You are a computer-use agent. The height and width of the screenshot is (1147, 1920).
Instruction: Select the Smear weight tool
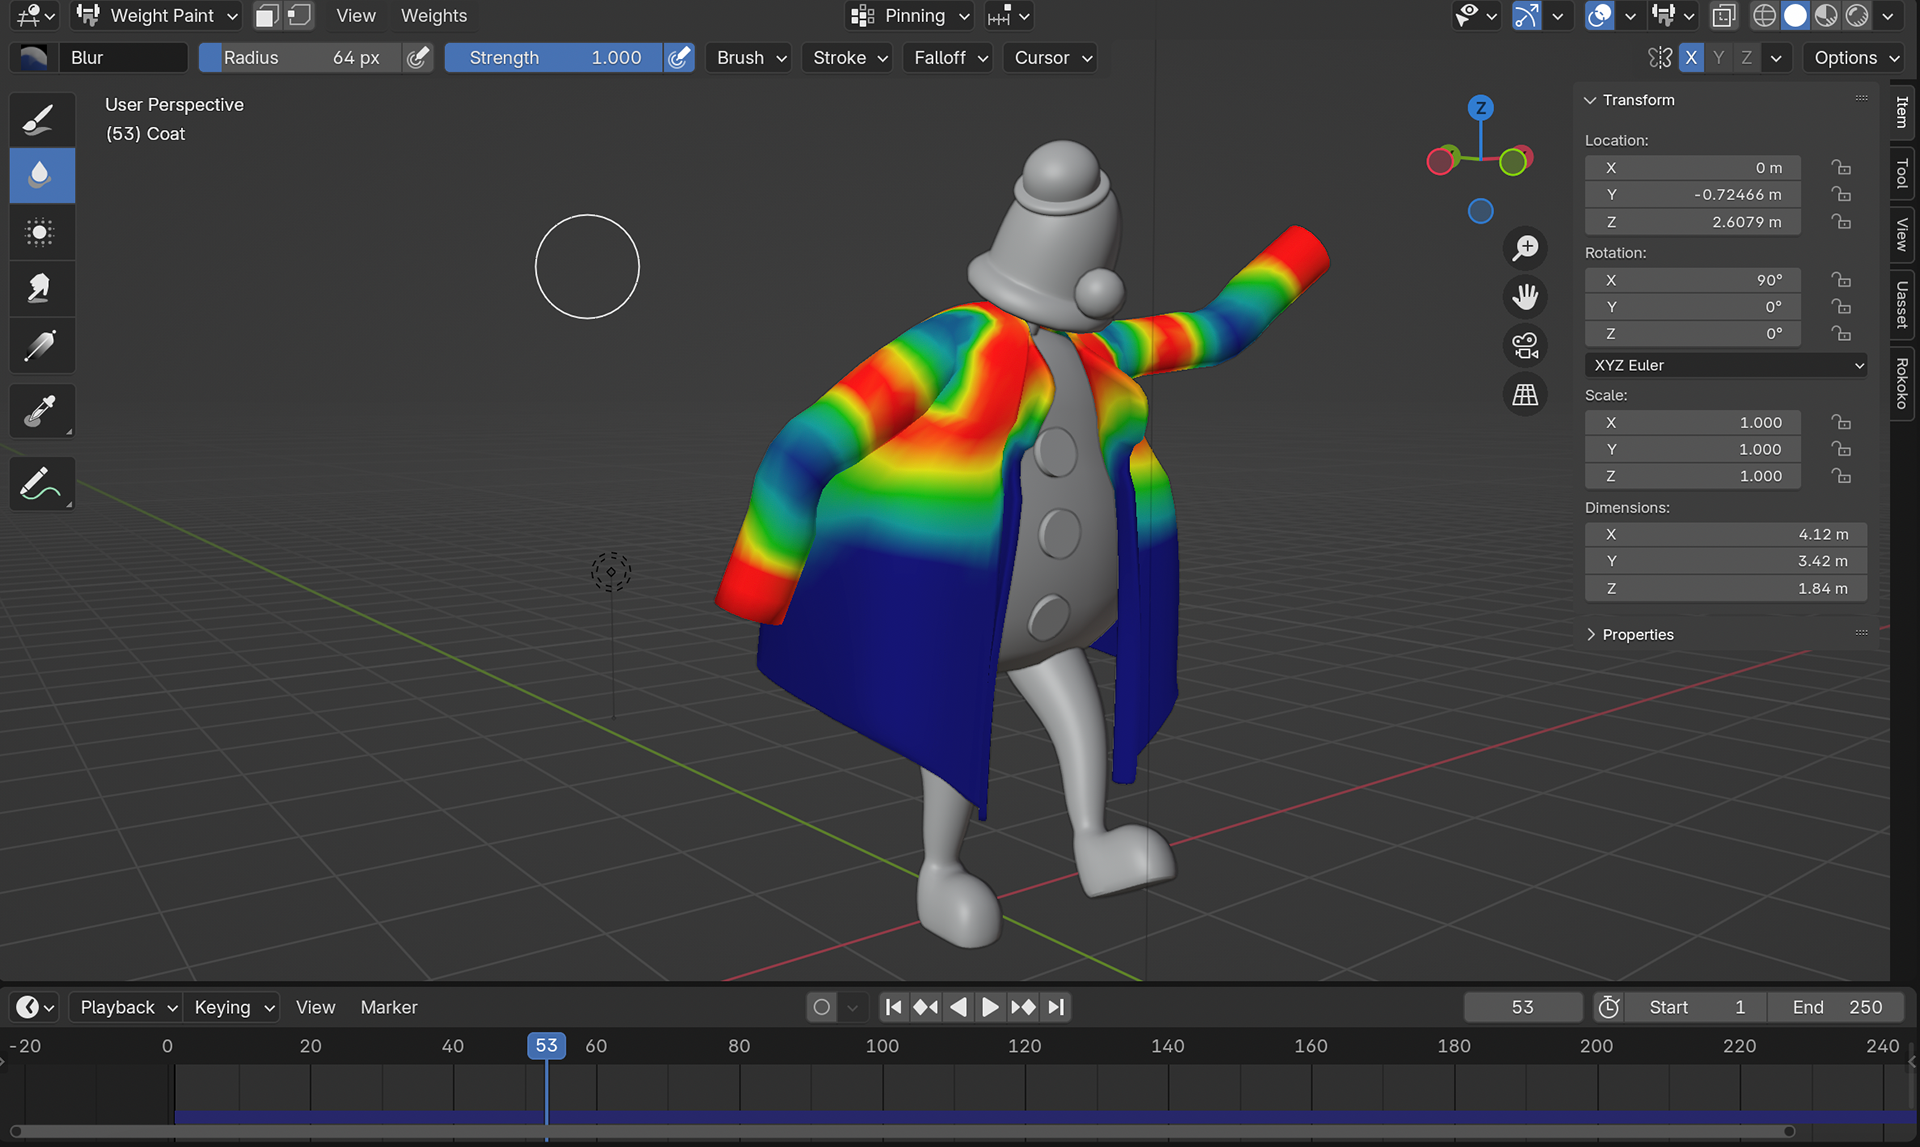click(x=41, y=290)
